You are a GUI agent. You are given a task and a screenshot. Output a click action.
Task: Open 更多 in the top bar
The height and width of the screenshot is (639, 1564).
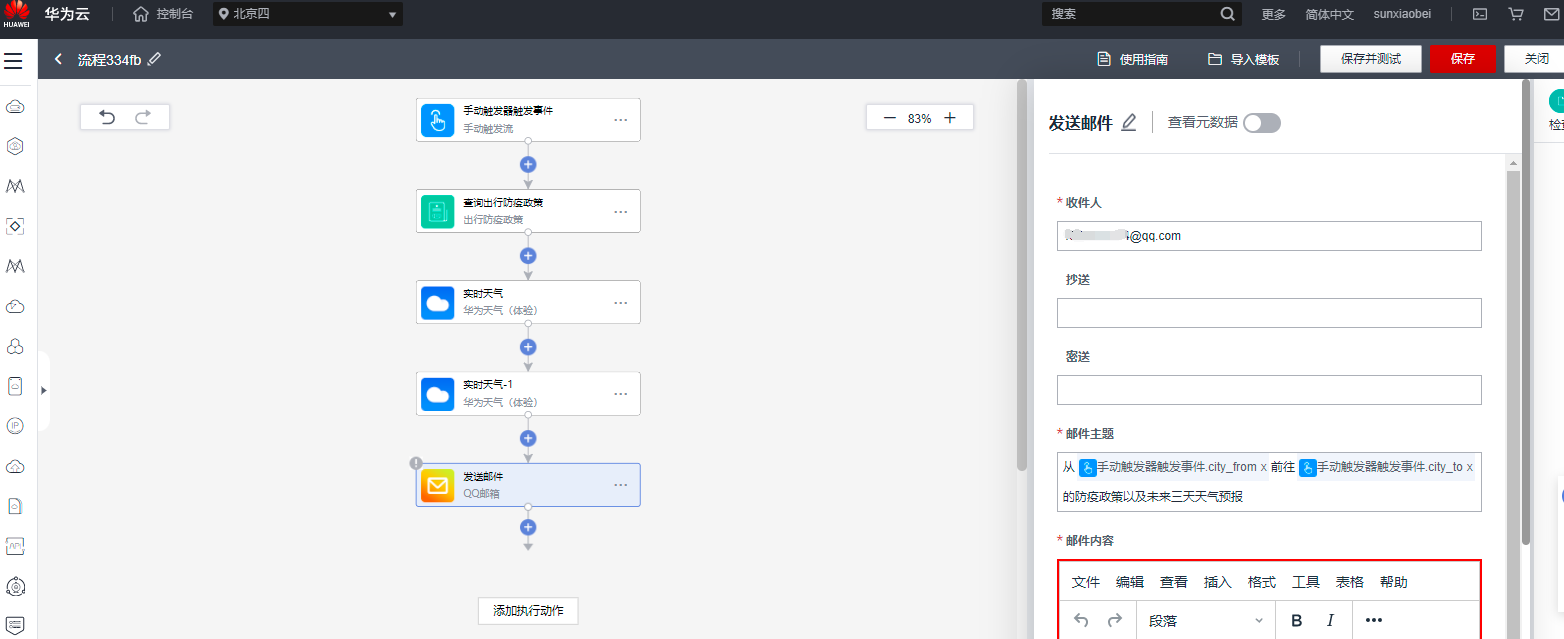click(1274, 14)
